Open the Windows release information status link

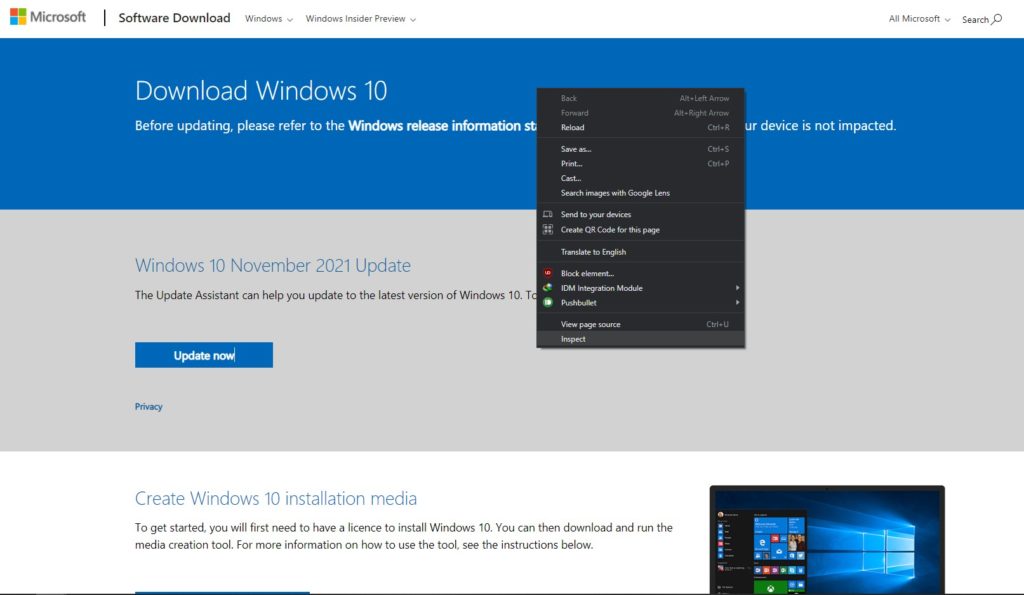[442, 125]
